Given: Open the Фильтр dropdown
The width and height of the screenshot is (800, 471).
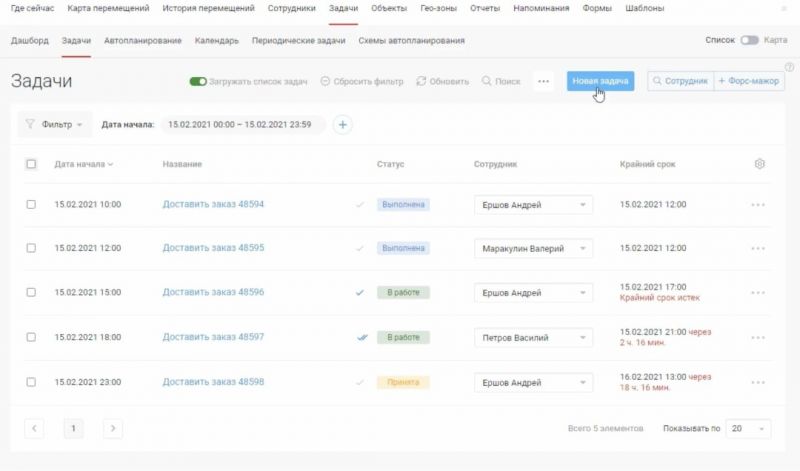Looking at the screenshot, I should (x=56, y=125).
